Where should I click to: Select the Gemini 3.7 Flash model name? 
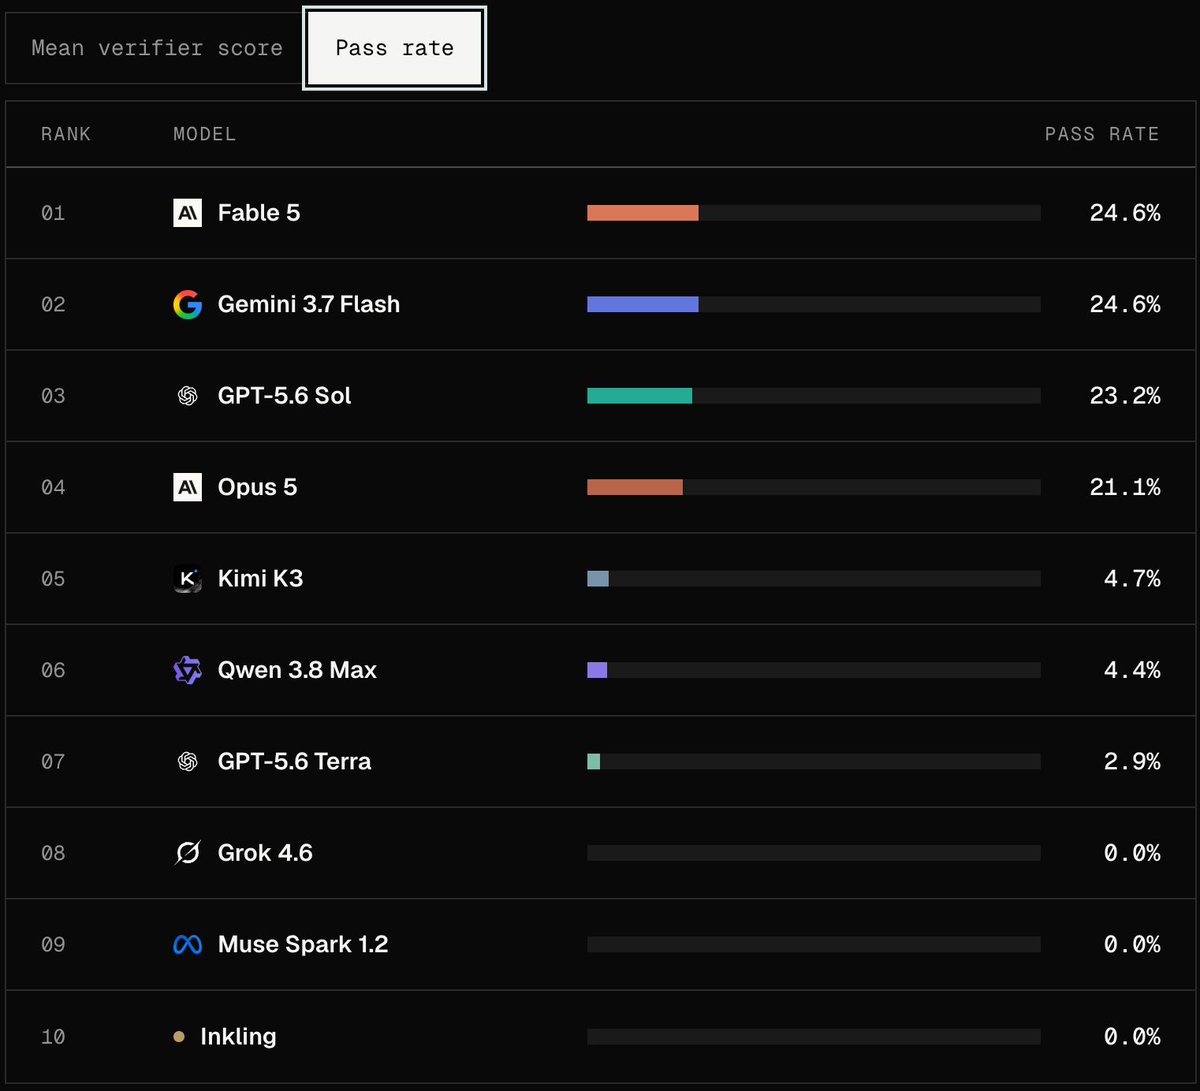tap(309, 304)
